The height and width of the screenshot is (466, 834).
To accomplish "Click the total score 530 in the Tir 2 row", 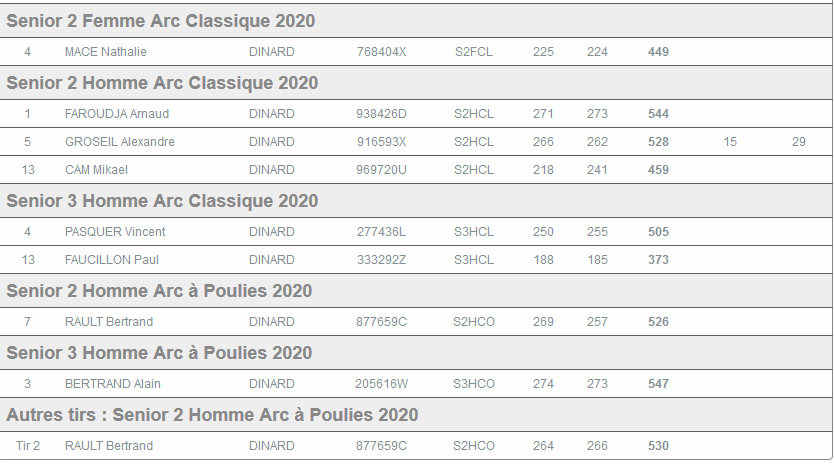I will pos(658,446).
